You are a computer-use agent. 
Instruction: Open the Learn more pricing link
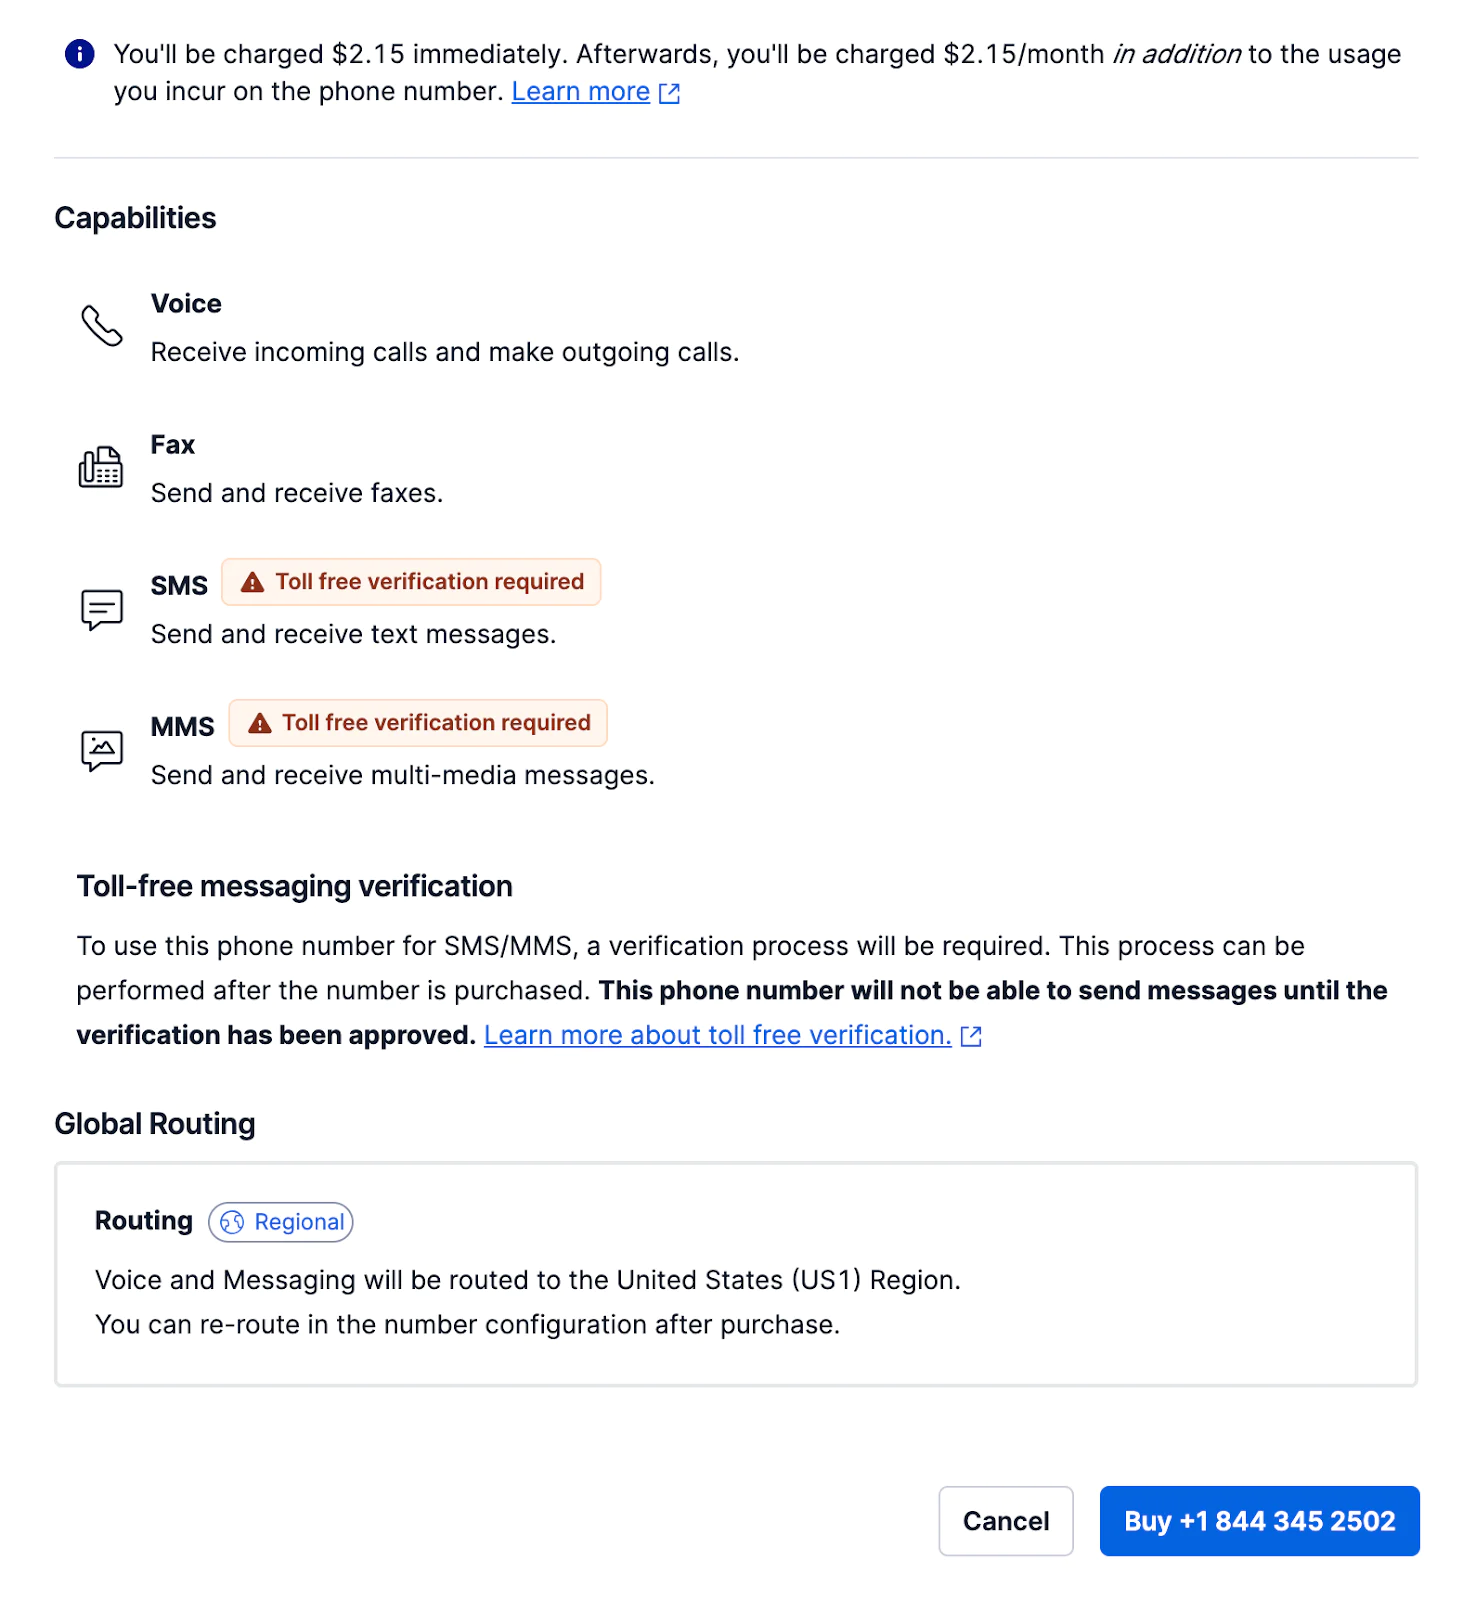580,92
